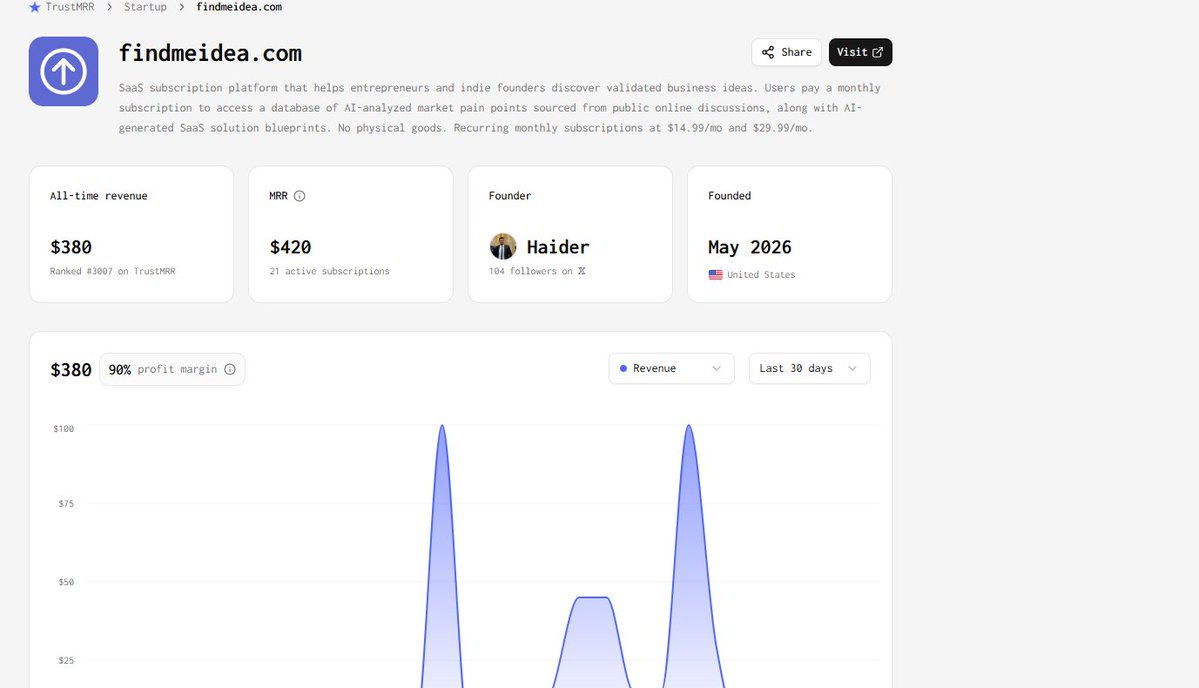The width and height of the screenshot is (1199, 688).
Task: Click the 90% profit margin badge
Action: pyautogui.click(x=172, y=369)
